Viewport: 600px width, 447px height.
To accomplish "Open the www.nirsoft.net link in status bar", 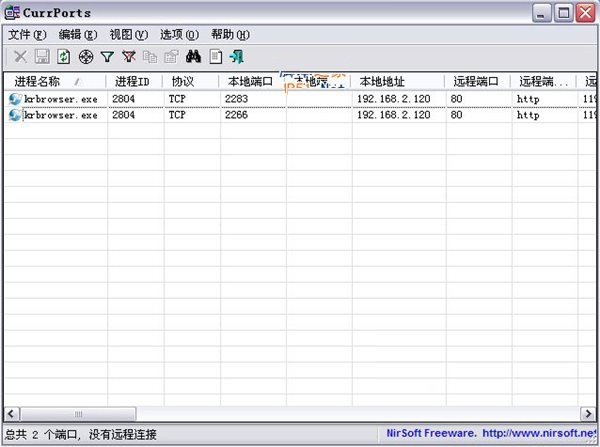I will pos(540,433).
